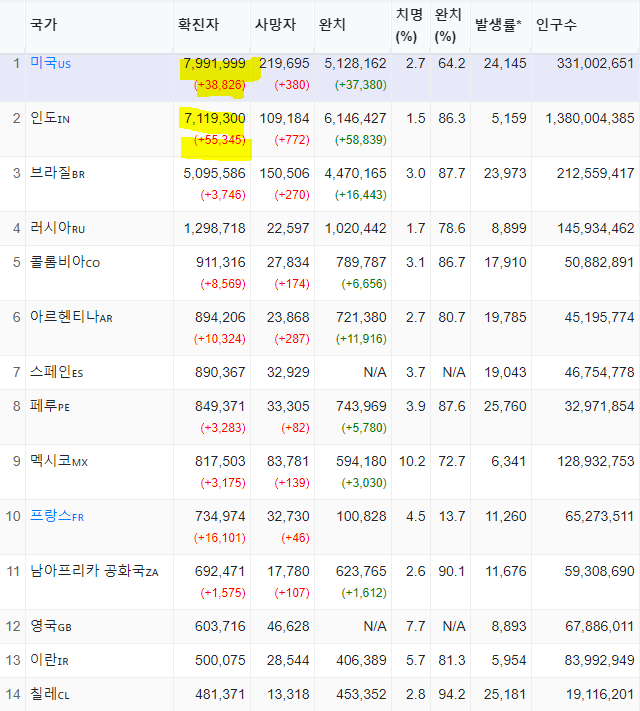
Task: Sort by the 확진자 column header
Action: [x=198, y=24]
